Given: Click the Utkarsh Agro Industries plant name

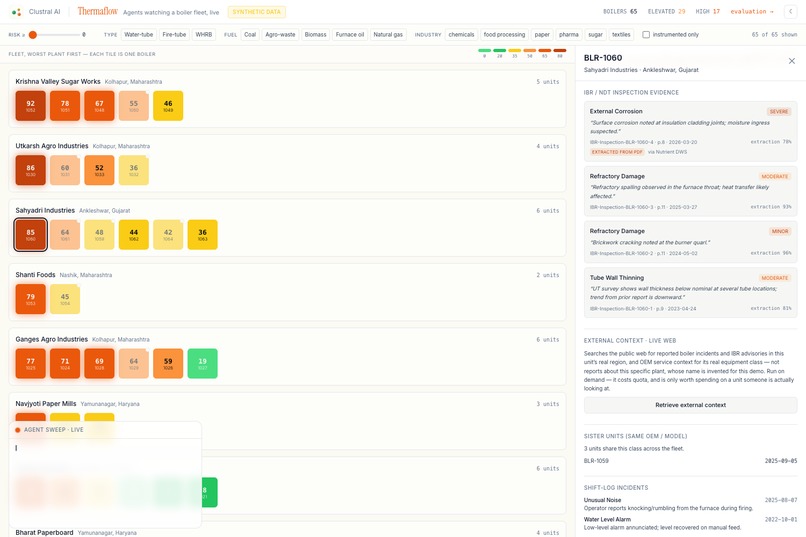Looking at the screenshot, I should pyautogui.click(x=51, y=146).
